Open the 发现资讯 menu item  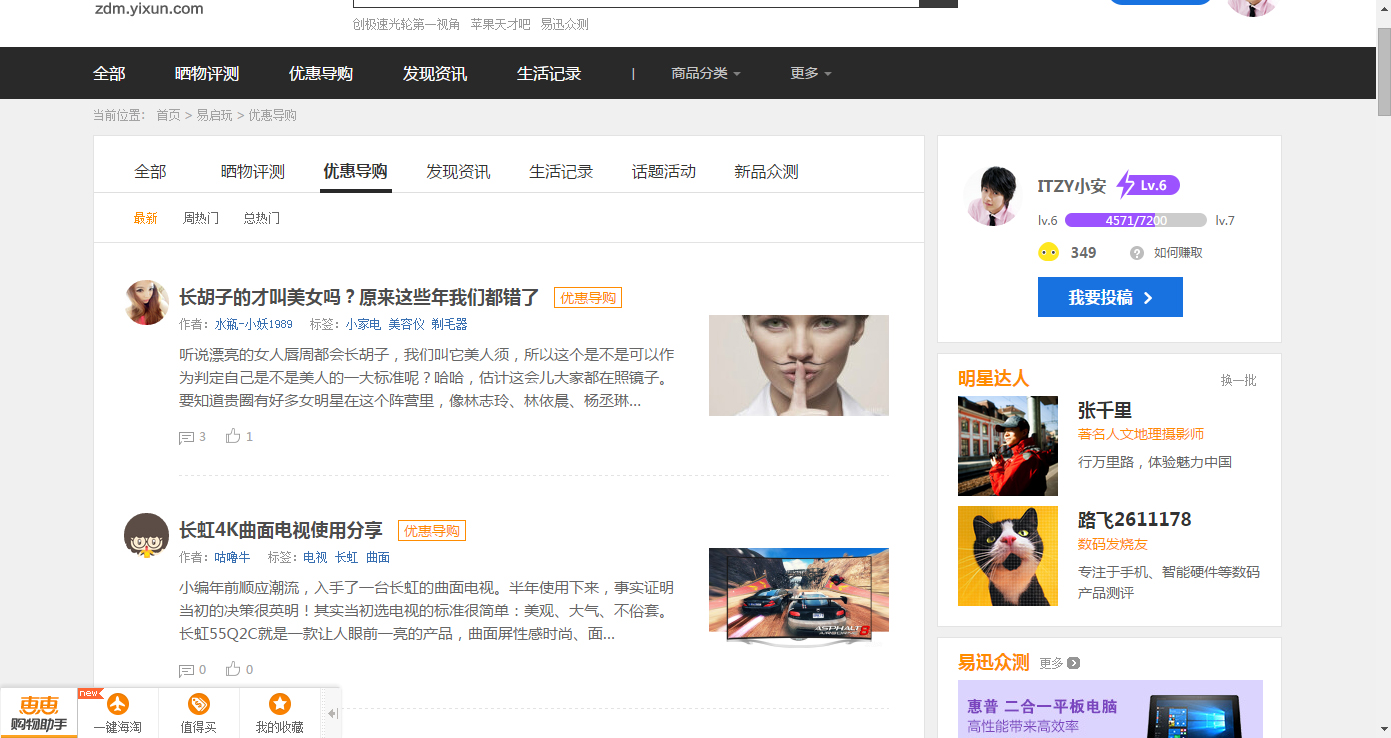point(434,72)
